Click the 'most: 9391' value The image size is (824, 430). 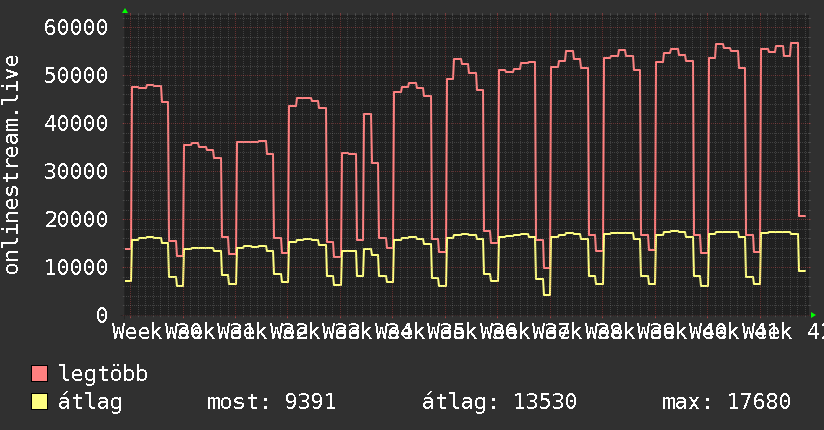tap(271, 402)
